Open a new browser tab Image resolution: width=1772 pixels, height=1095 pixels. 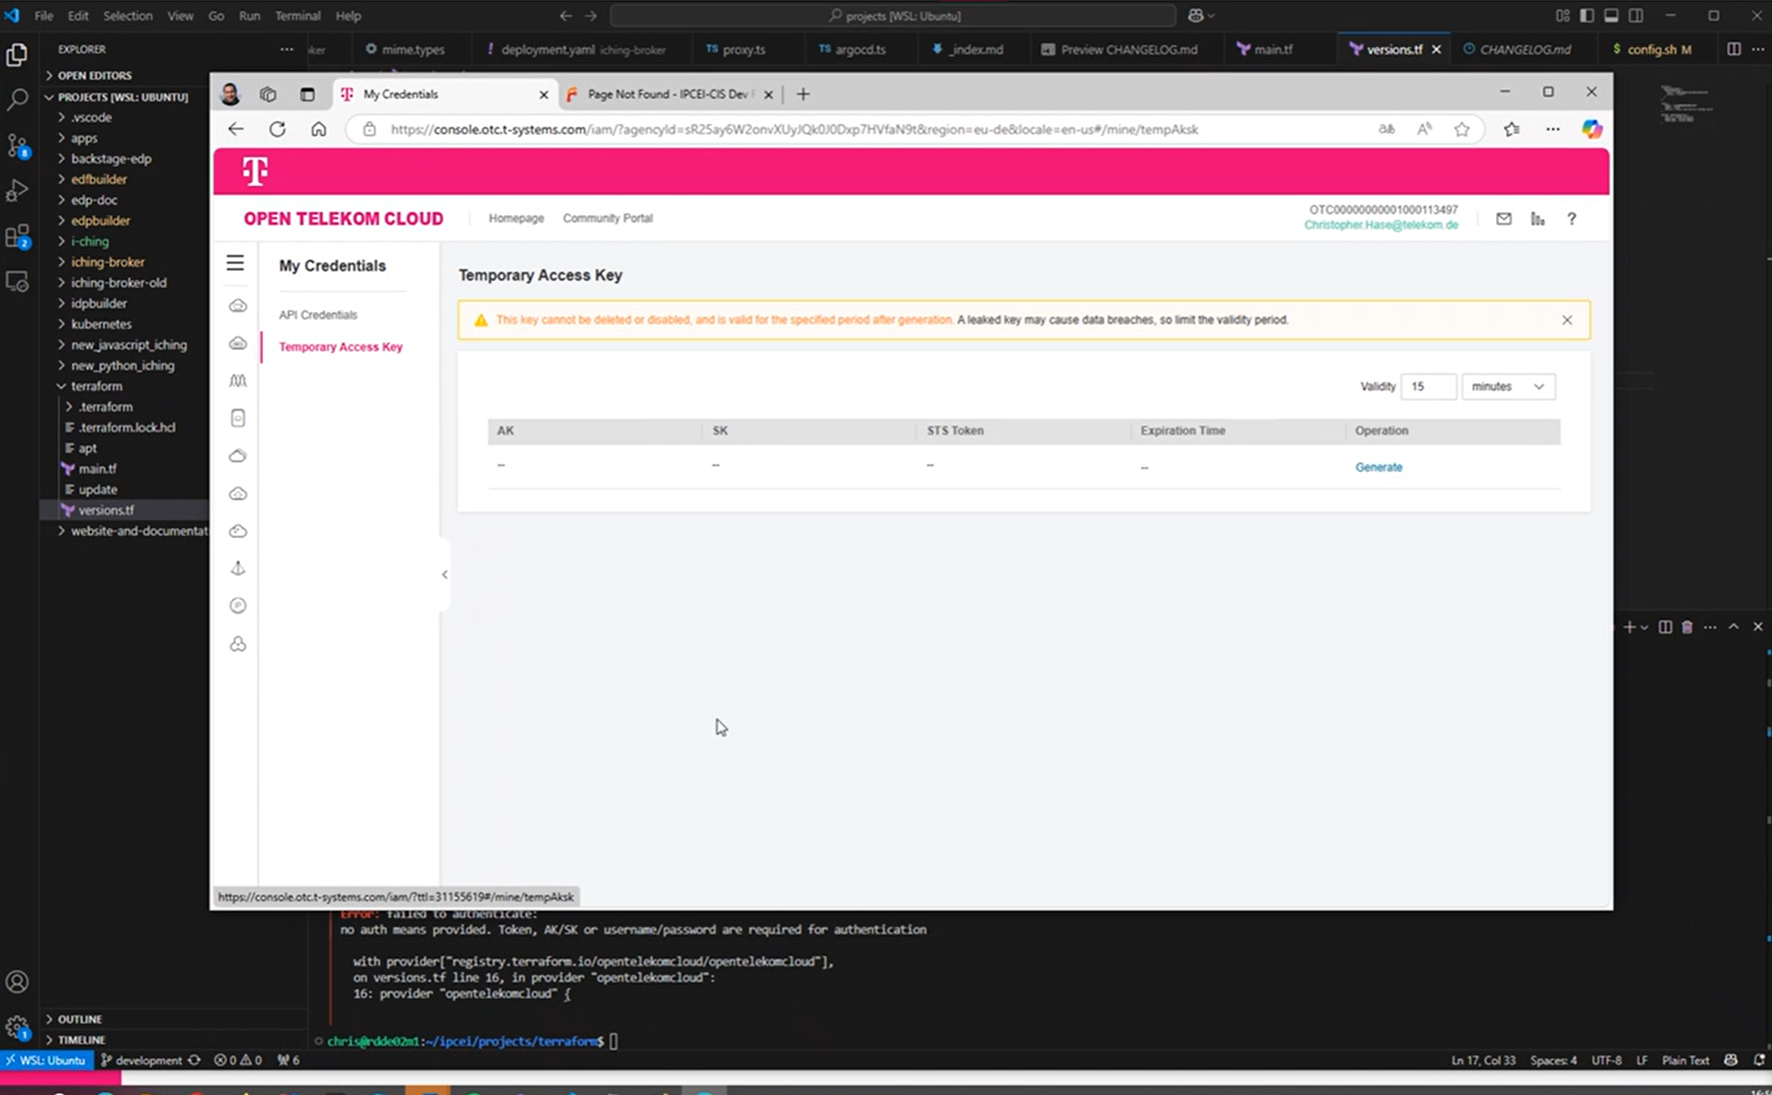pos(803,94)
